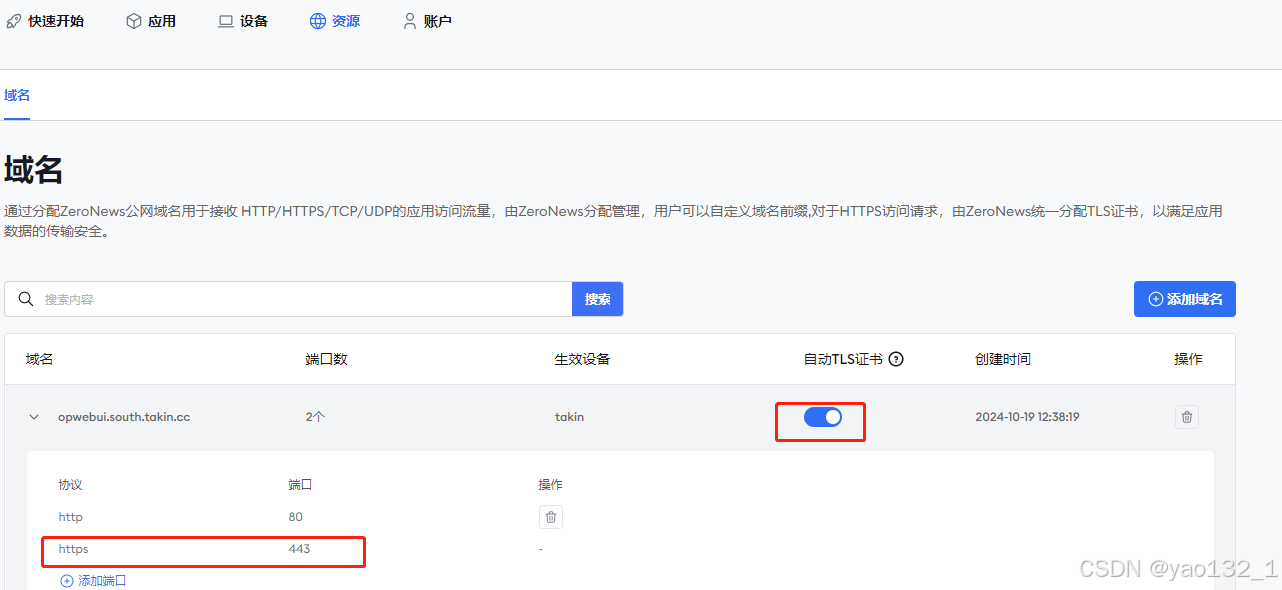Collapse the opwebui.south.takin.cc row chevron
The height and width of the screenshot is (590, 1282).
tap(34, 417)
